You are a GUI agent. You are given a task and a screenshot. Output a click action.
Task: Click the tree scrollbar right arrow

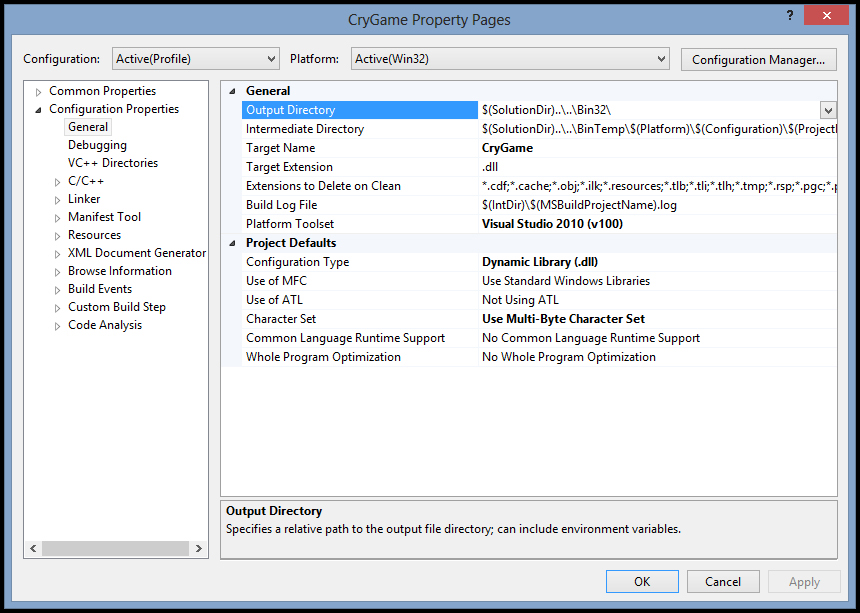pos(199,548)
